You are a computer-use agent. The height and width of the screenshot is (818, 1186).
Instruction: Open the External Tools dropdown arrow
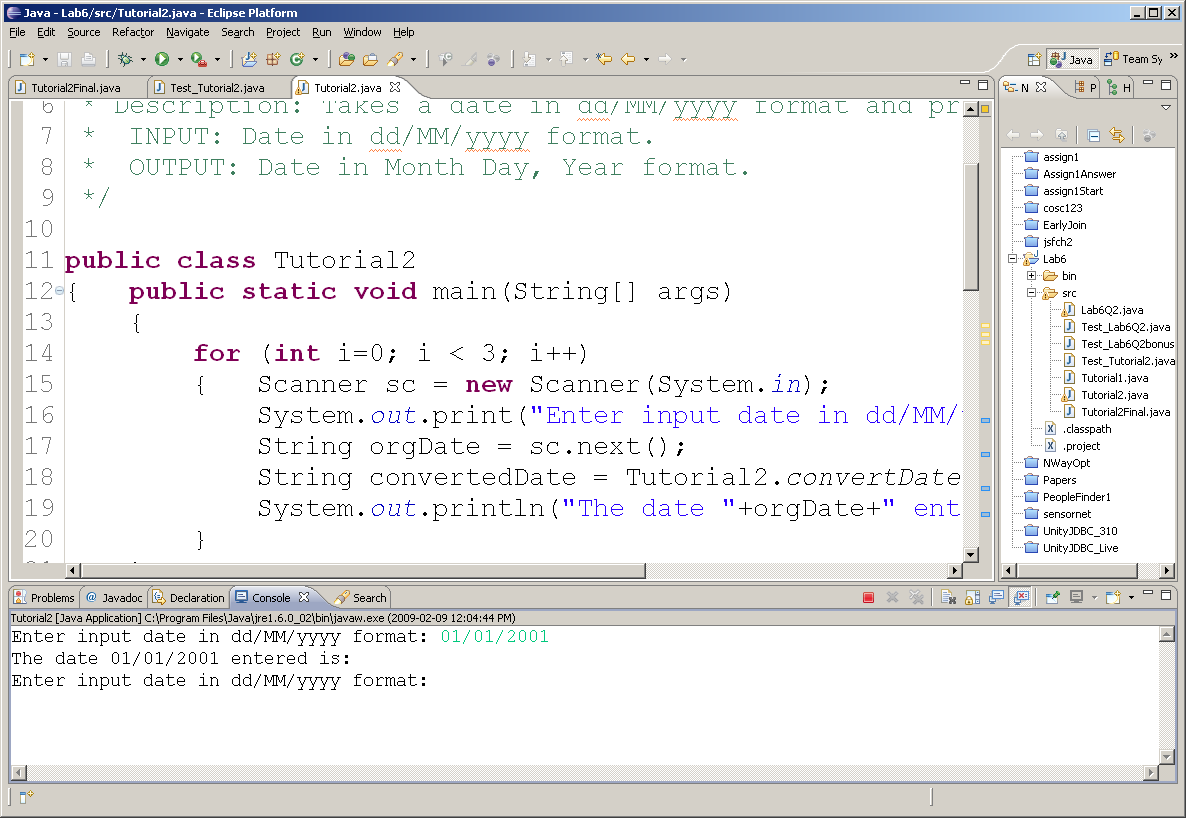(x=217, y=59)
